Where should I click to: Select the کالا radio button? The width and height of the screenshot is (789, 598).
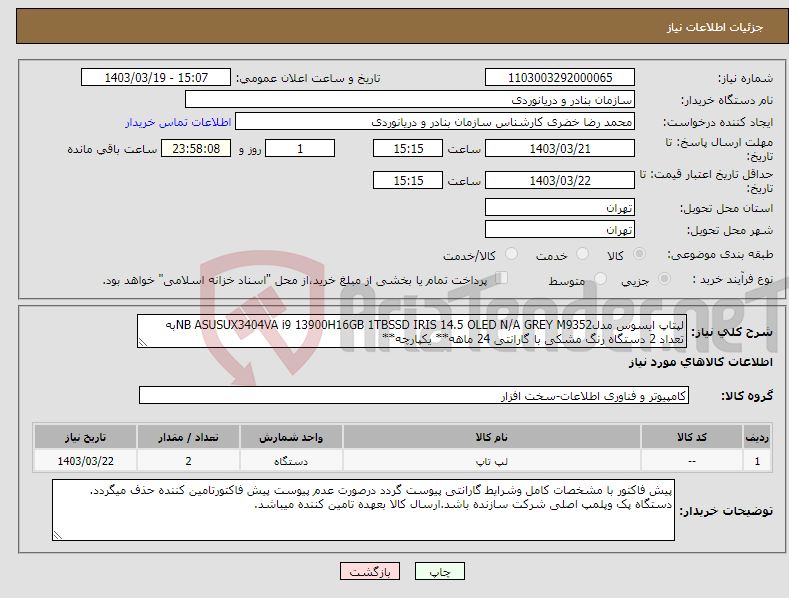639,254
